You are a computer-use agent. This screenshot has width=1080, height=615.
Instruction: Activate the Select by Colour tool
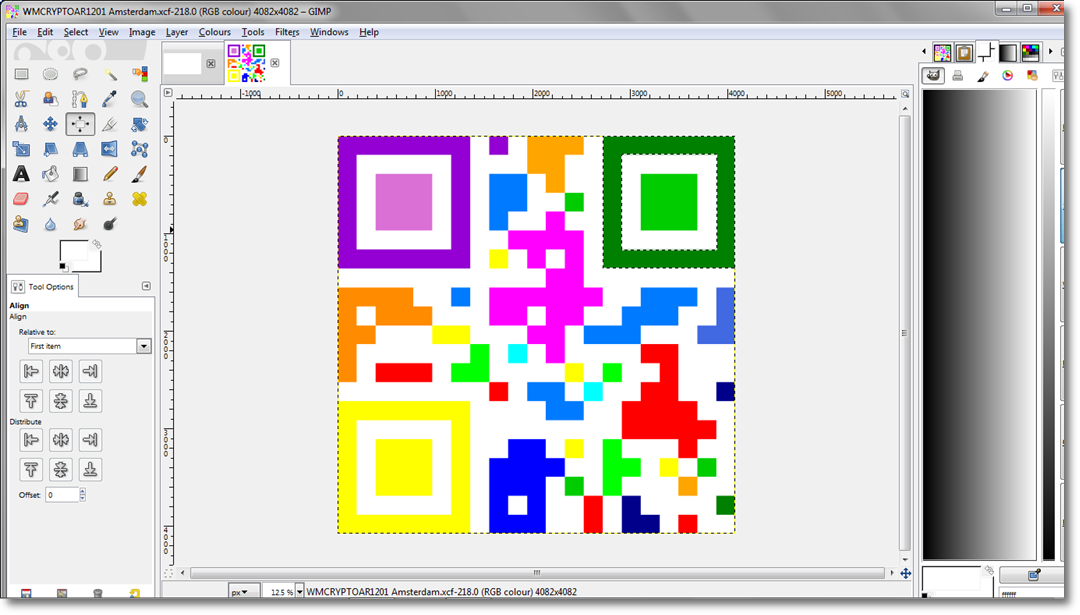coord(139,74)
